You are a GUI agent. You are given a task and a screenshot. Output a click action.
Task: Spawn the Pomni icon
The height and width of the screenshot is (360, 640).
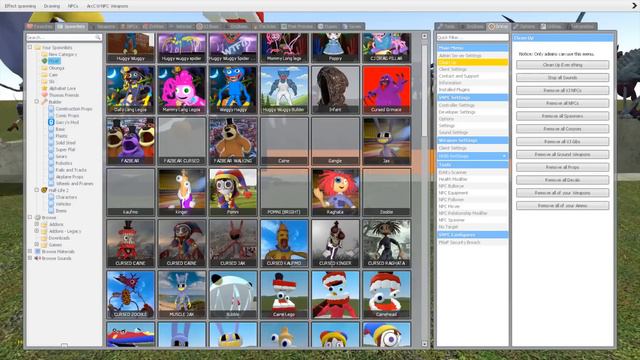tap(233, 192)
